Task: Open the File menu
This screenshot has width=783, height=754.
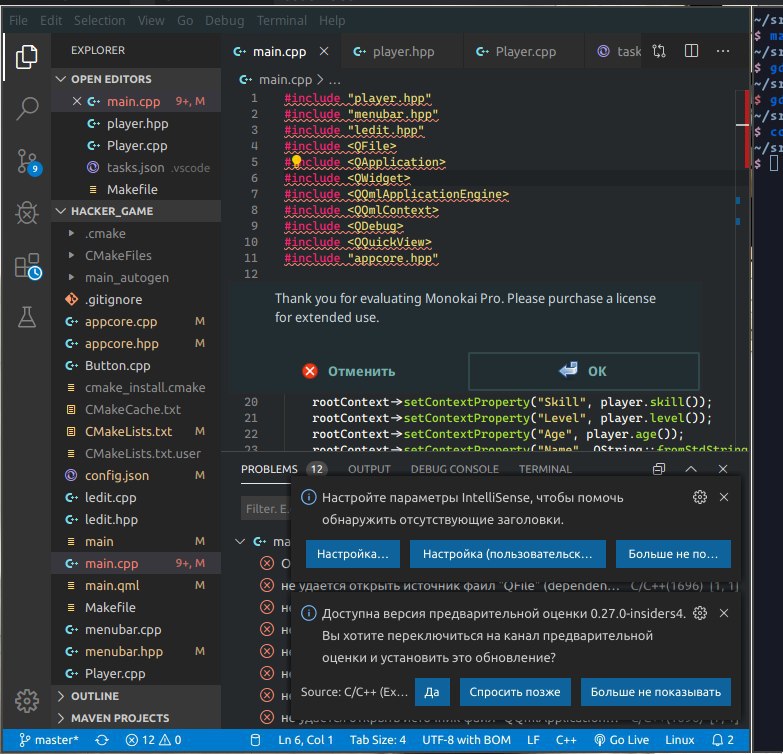Action: click(18, 20)
